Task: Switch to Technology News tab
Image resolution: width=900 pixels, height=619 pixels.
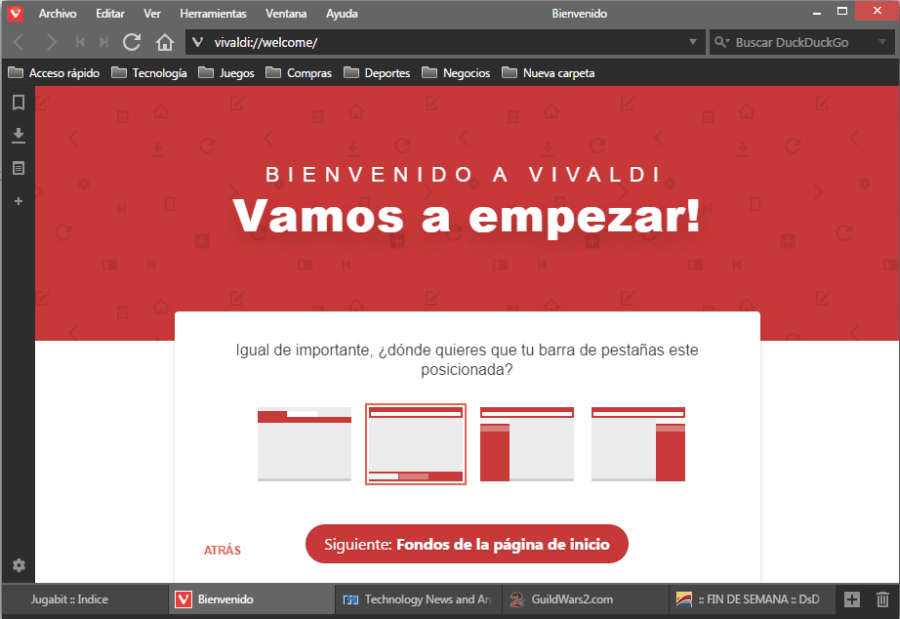Action: pos(418,599)
